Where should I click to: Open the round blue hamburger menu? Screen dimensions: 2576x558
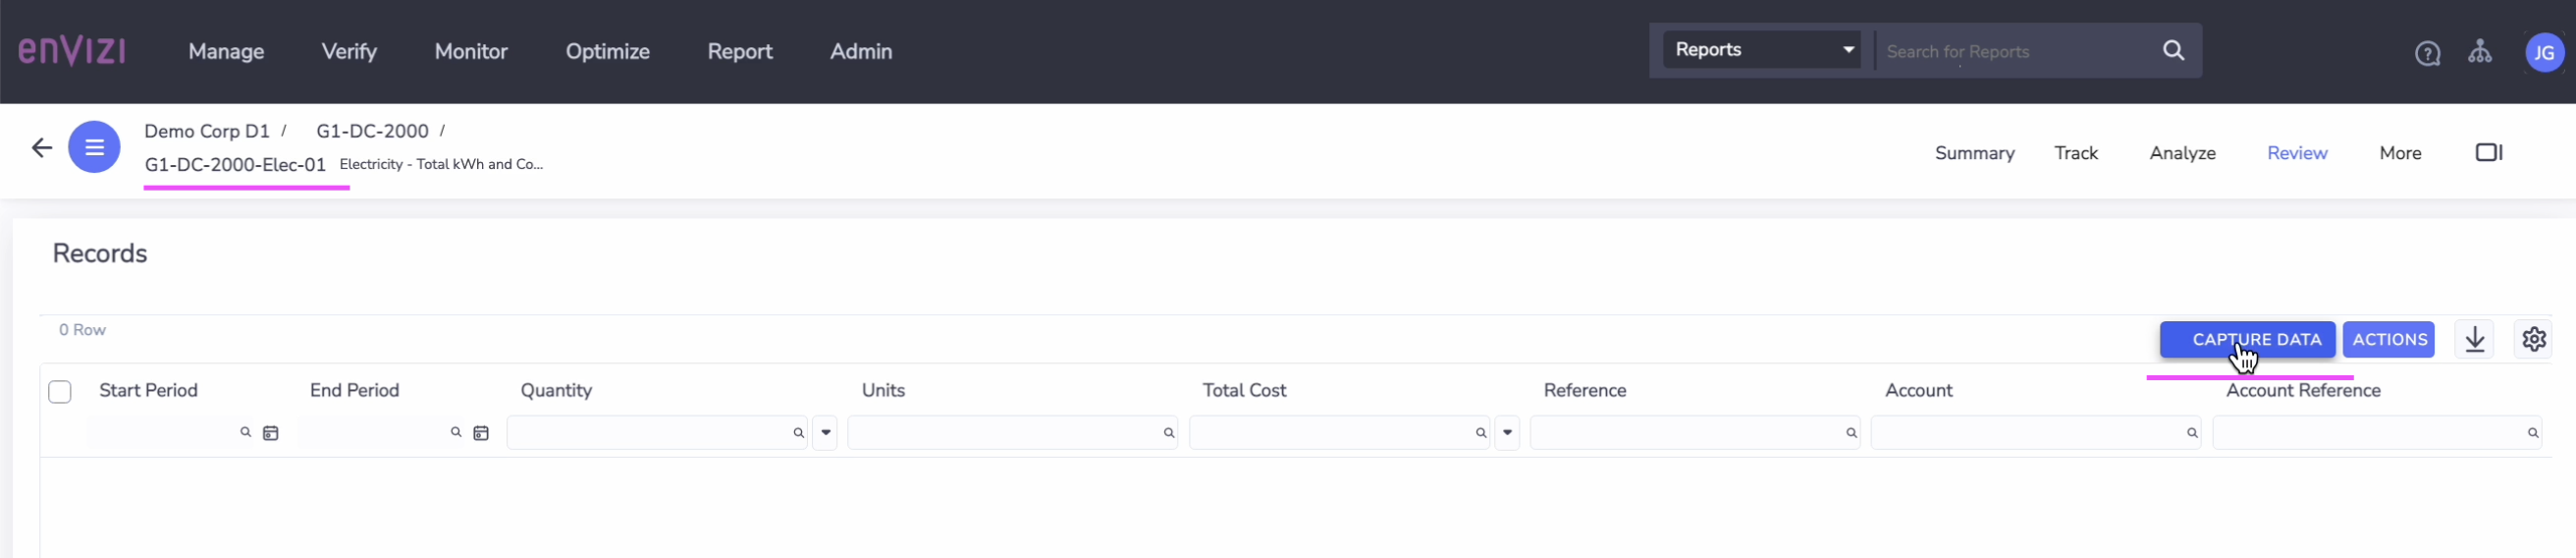tap(94, 147)
